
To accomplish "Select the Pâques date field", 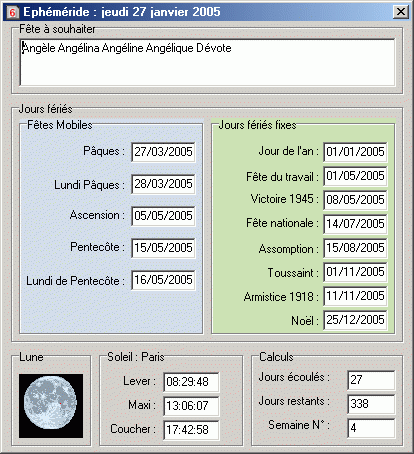I will [163, 152].
